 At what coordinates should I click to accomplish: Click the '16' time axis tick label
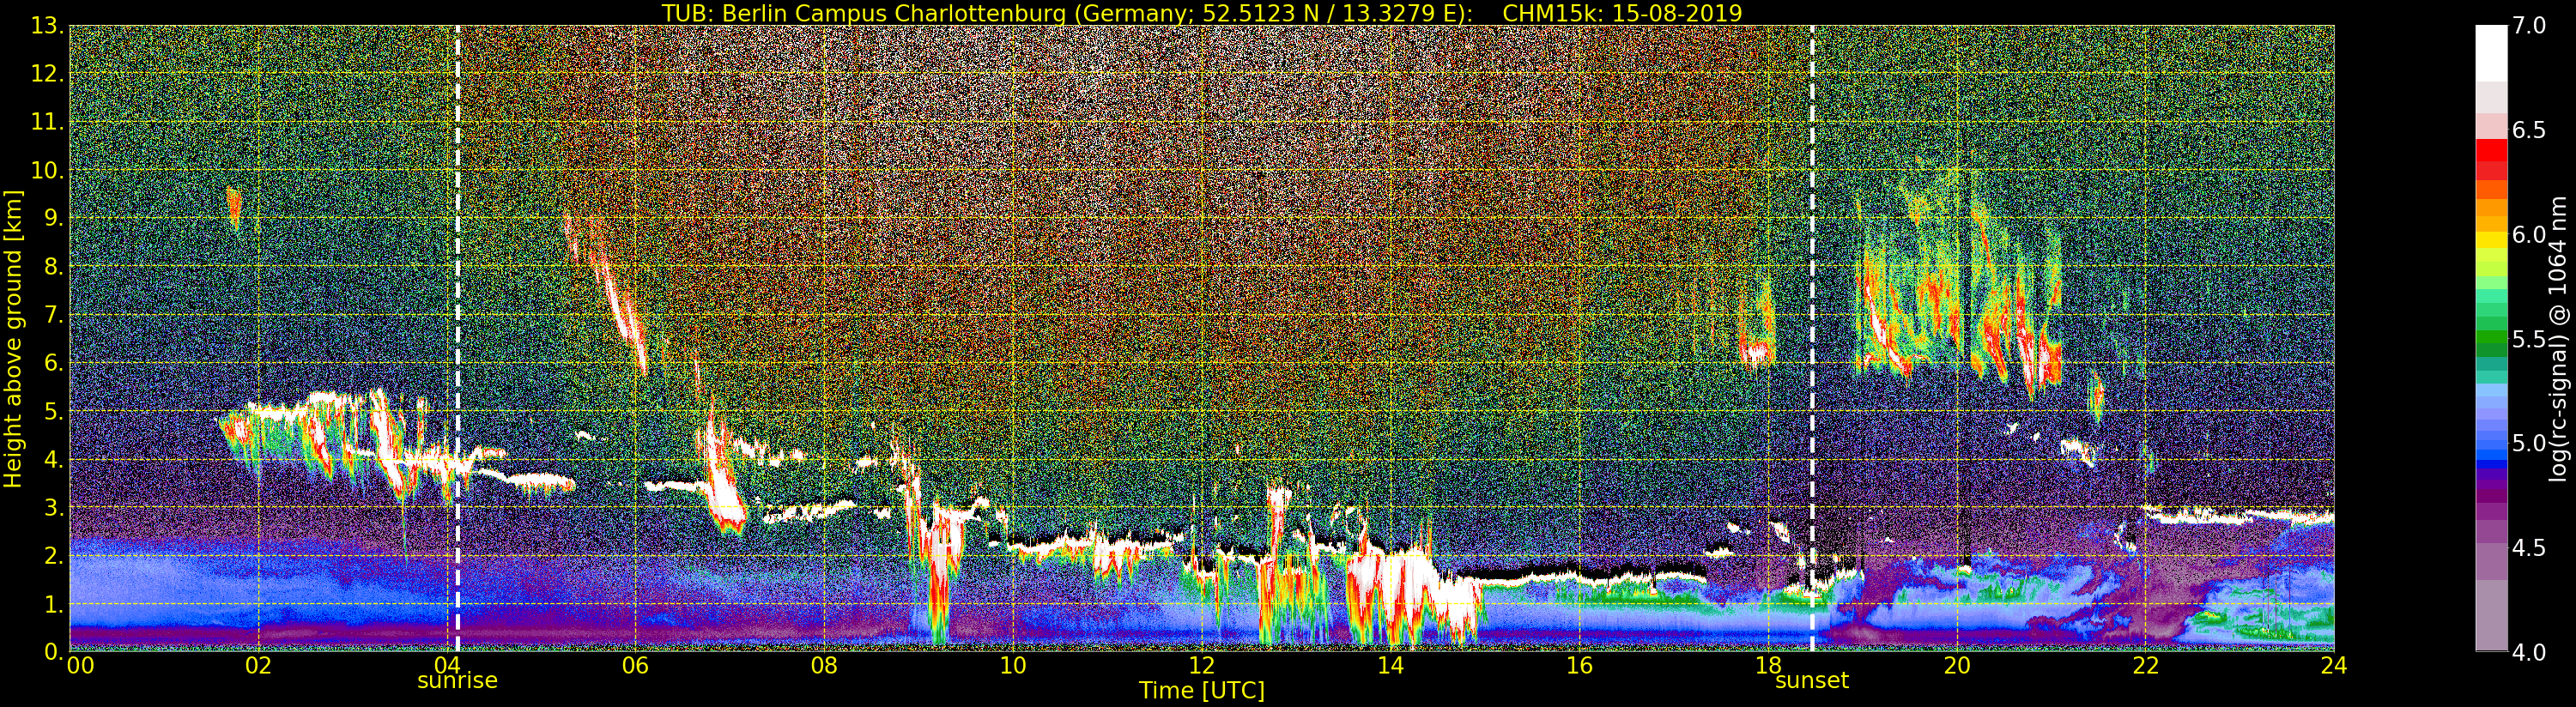pyautogui.click(x=1579, y=666)
